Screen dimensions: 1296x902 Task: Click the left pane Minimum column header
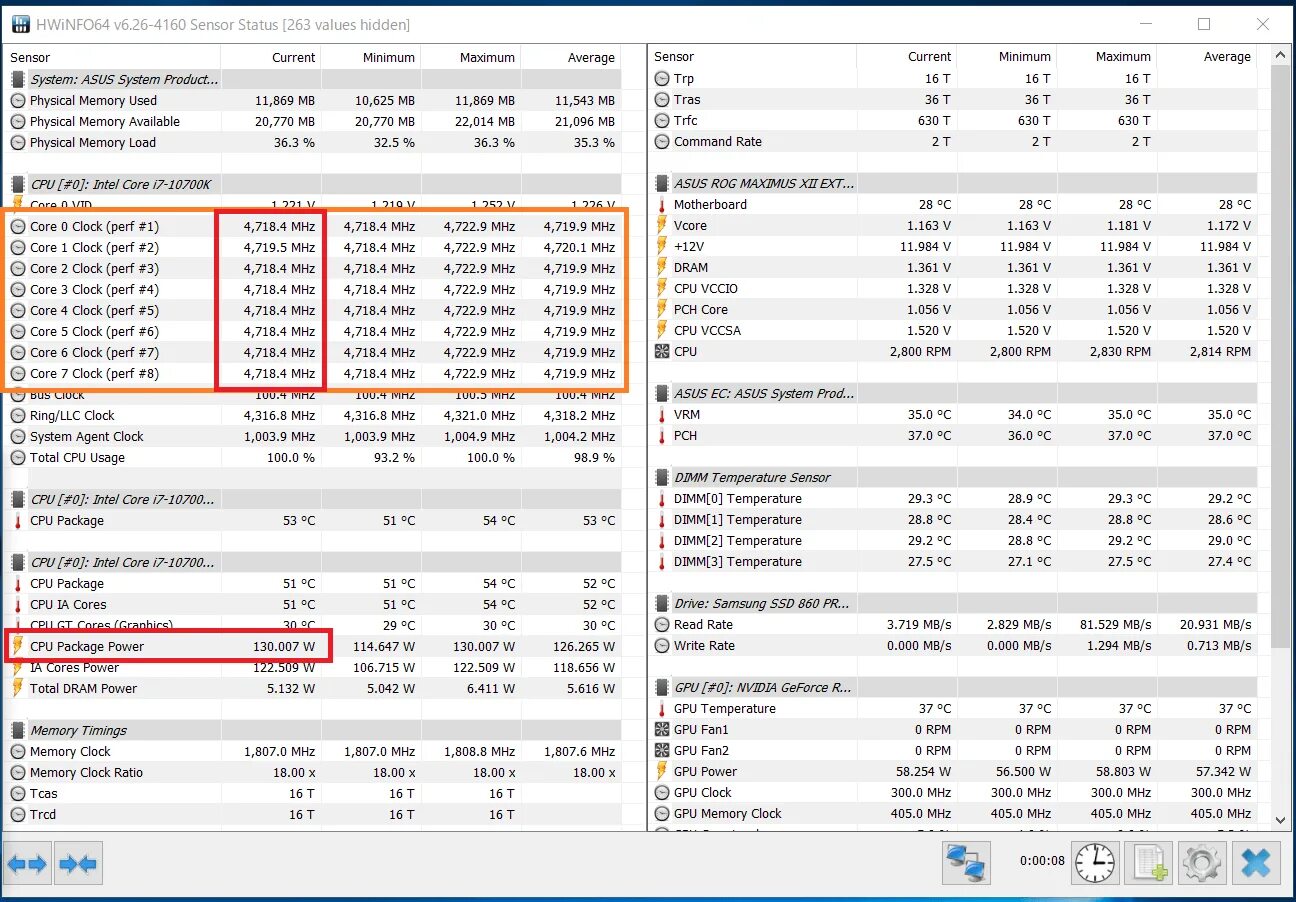(371, 57)
